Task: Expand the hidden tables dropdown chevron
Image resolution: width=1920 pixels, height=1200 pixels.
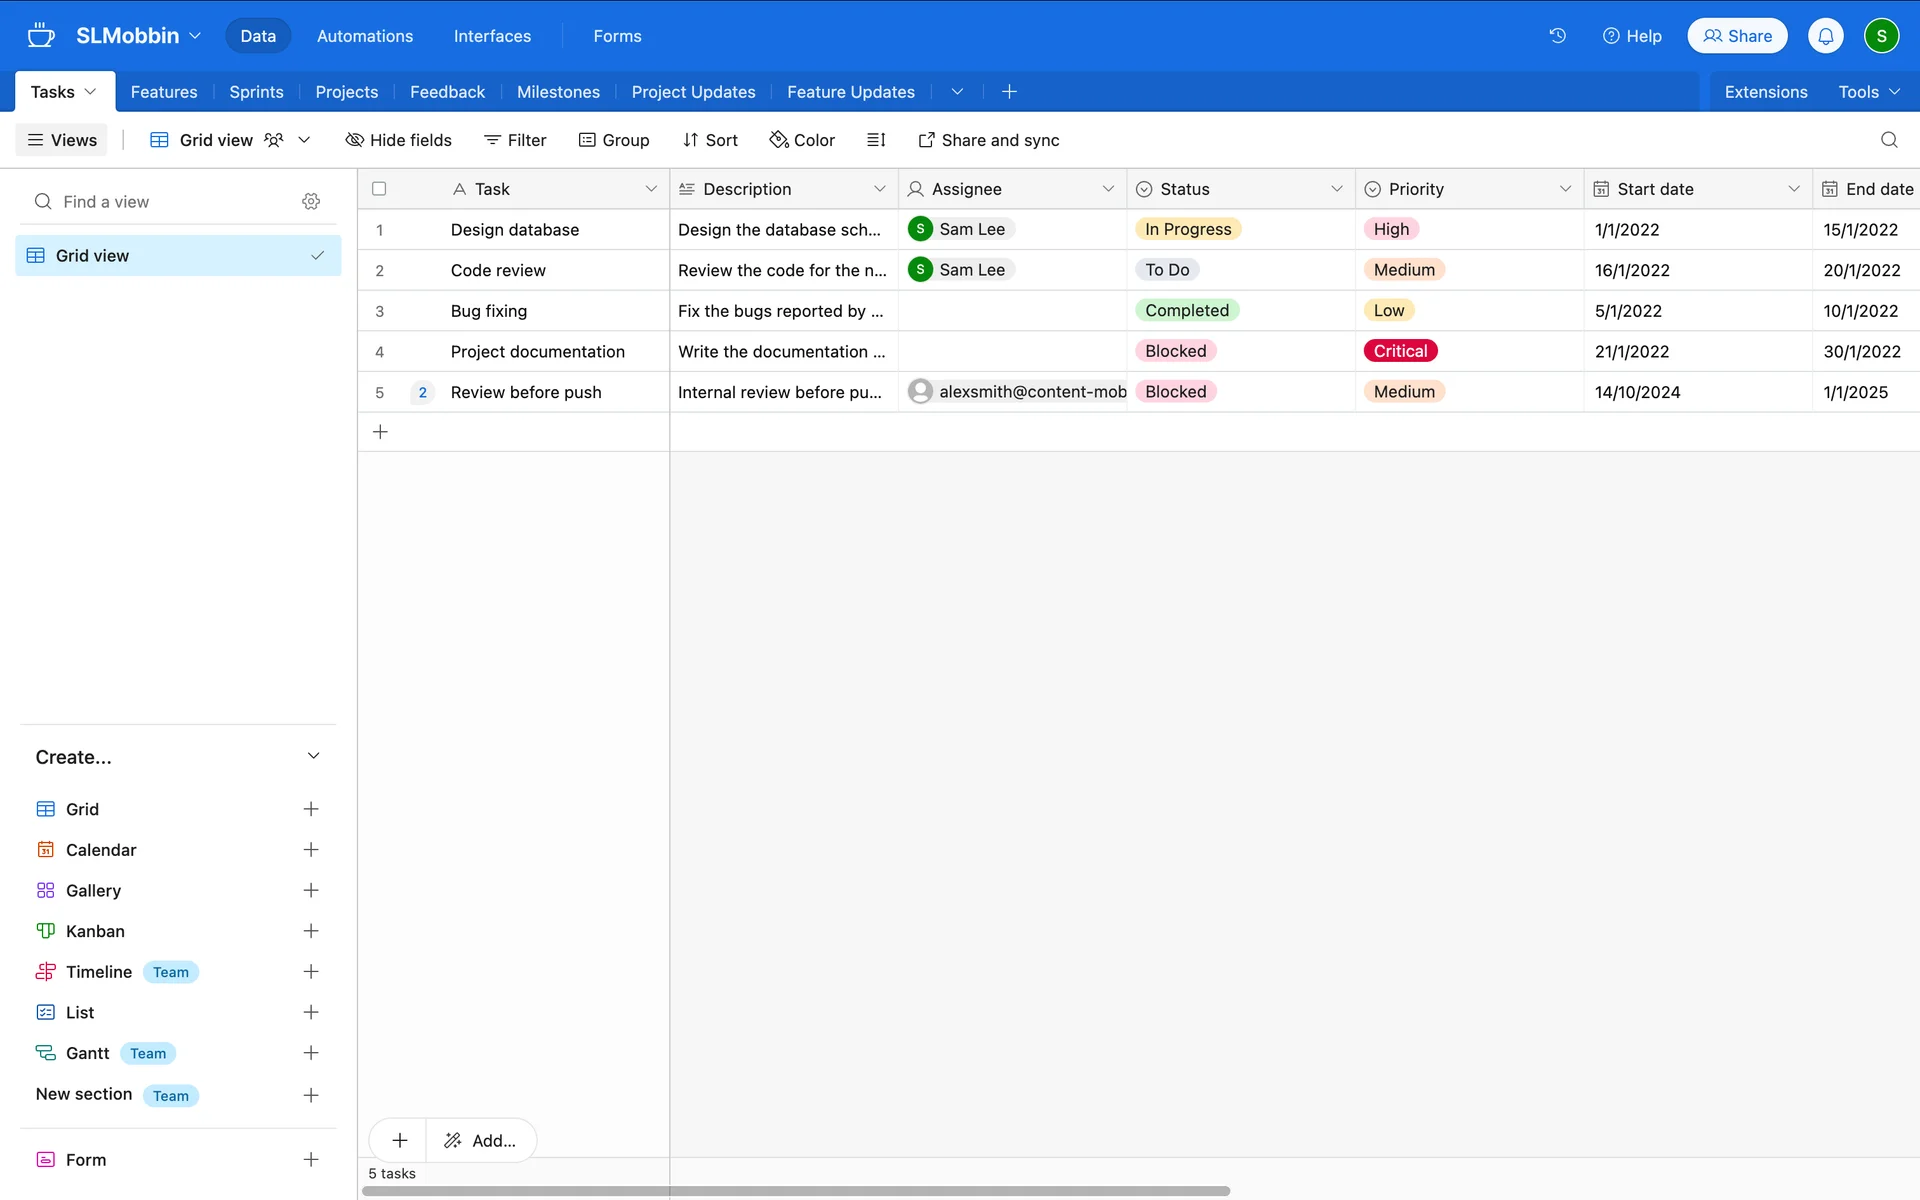Action: pyautogui.click(x=957, y=92)
